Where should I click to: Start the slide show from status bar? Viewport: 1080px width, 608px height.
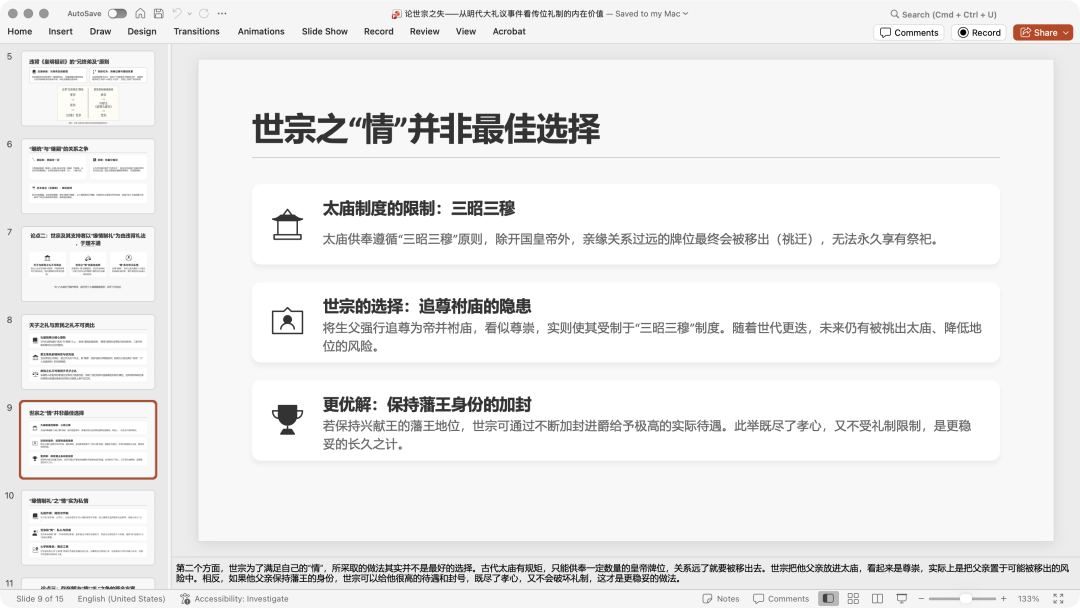(x=902, y=598)
